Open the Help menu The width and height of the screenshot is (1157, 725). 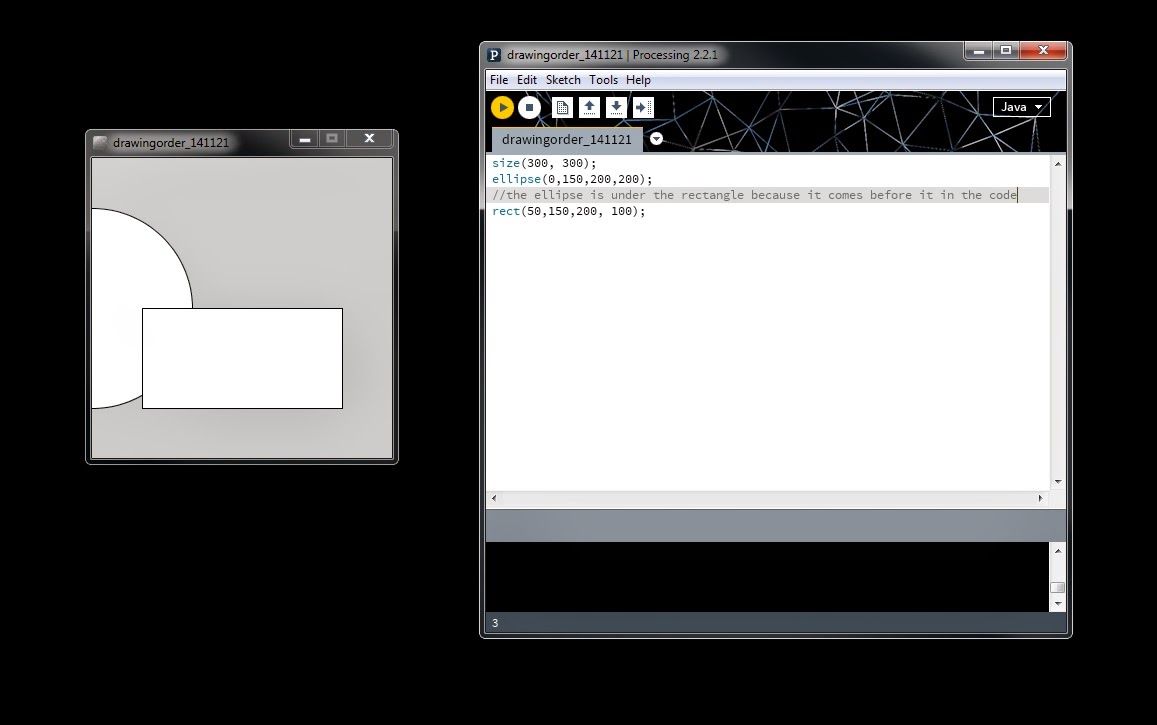638,80
